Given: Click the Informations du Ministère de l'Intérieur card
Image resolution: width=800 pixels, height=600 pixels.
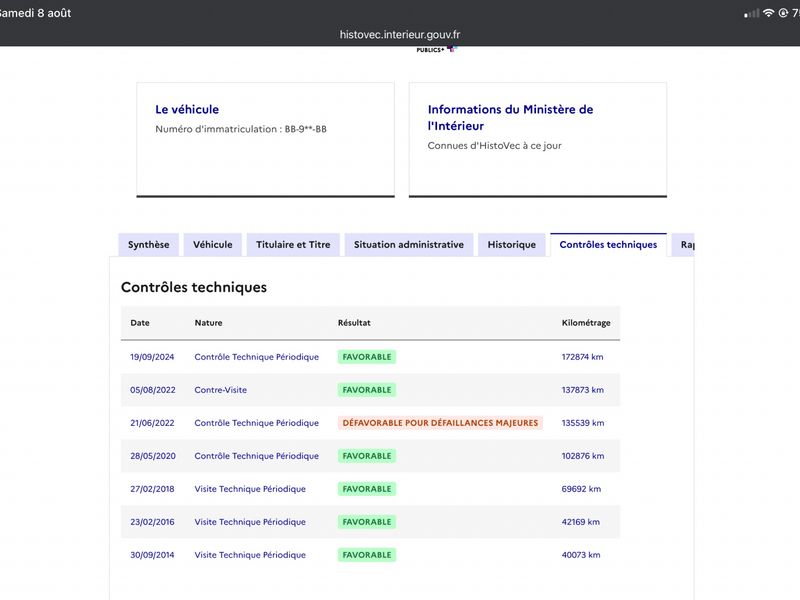Looking at the screenshot, I should [538, 139].
